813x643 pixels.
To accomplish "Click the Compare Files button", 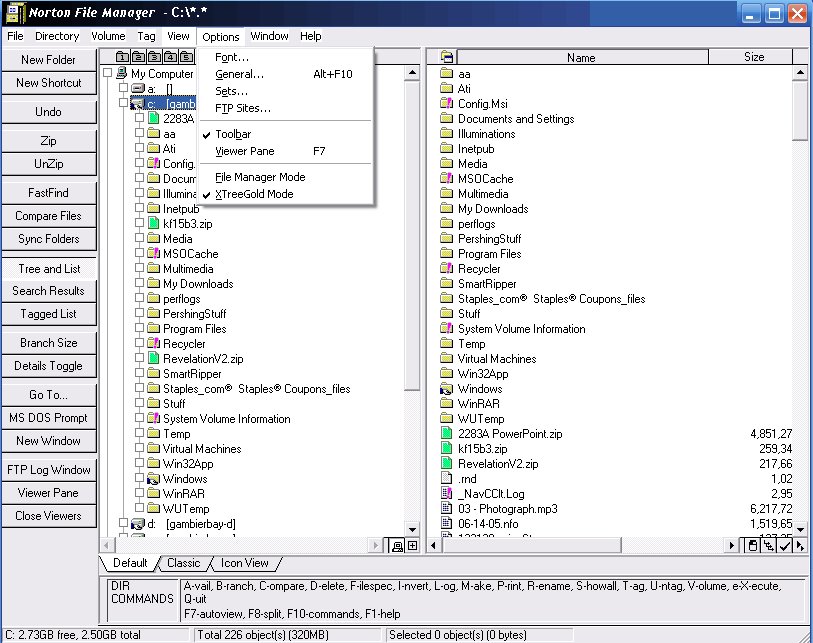I will pyautogui.click(x=49, y=216).
